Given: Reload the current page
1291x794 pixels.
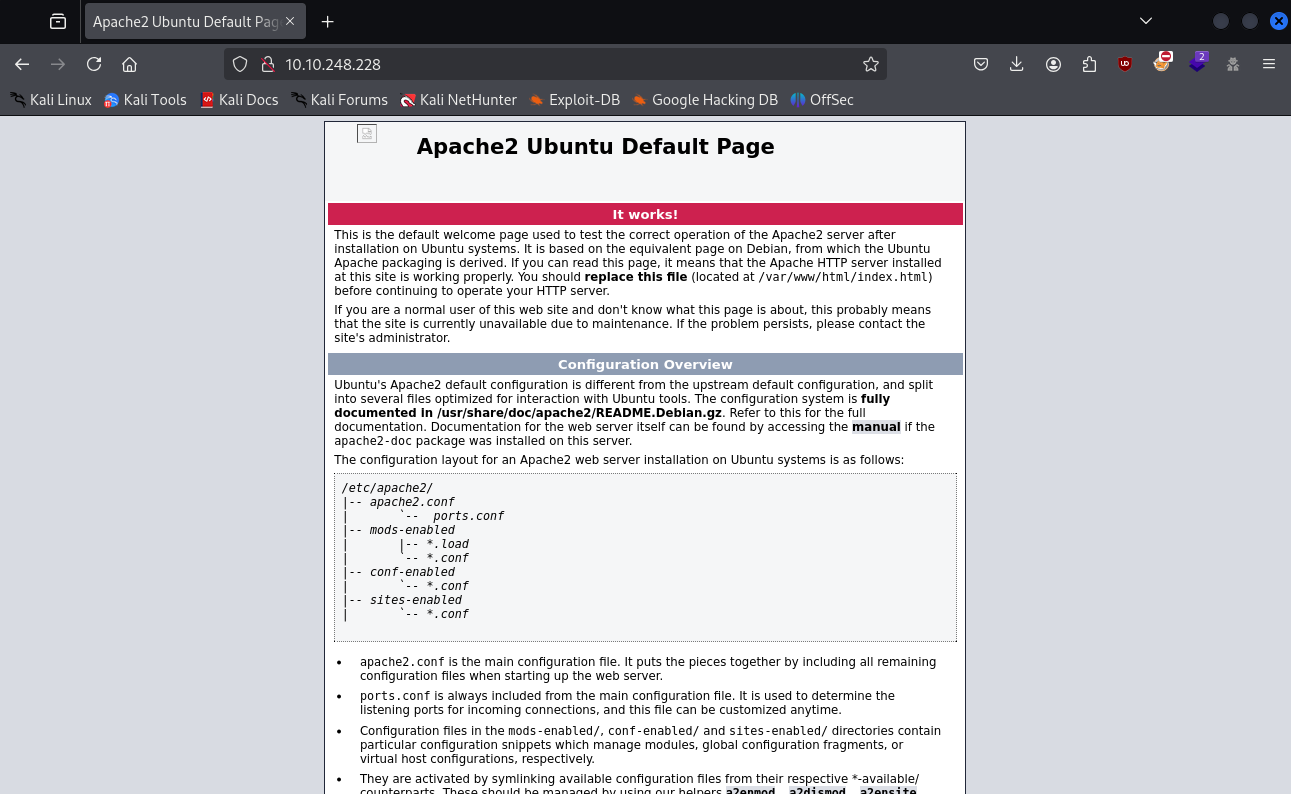Looking at the screenshot, I should point(94,64).
